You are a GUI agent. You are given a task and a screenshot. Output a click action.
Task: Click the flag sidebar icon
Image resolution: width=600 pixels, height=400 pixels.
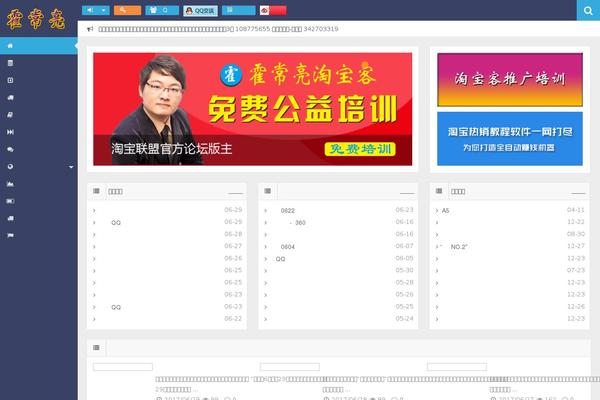click(10, 235)
